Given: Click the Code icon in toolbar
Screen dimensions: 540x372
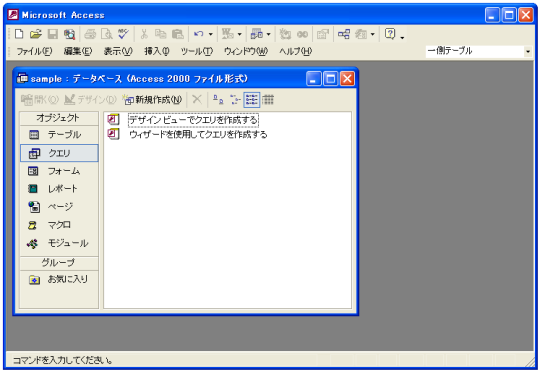Looking at the screenshot, I should 285,34.
